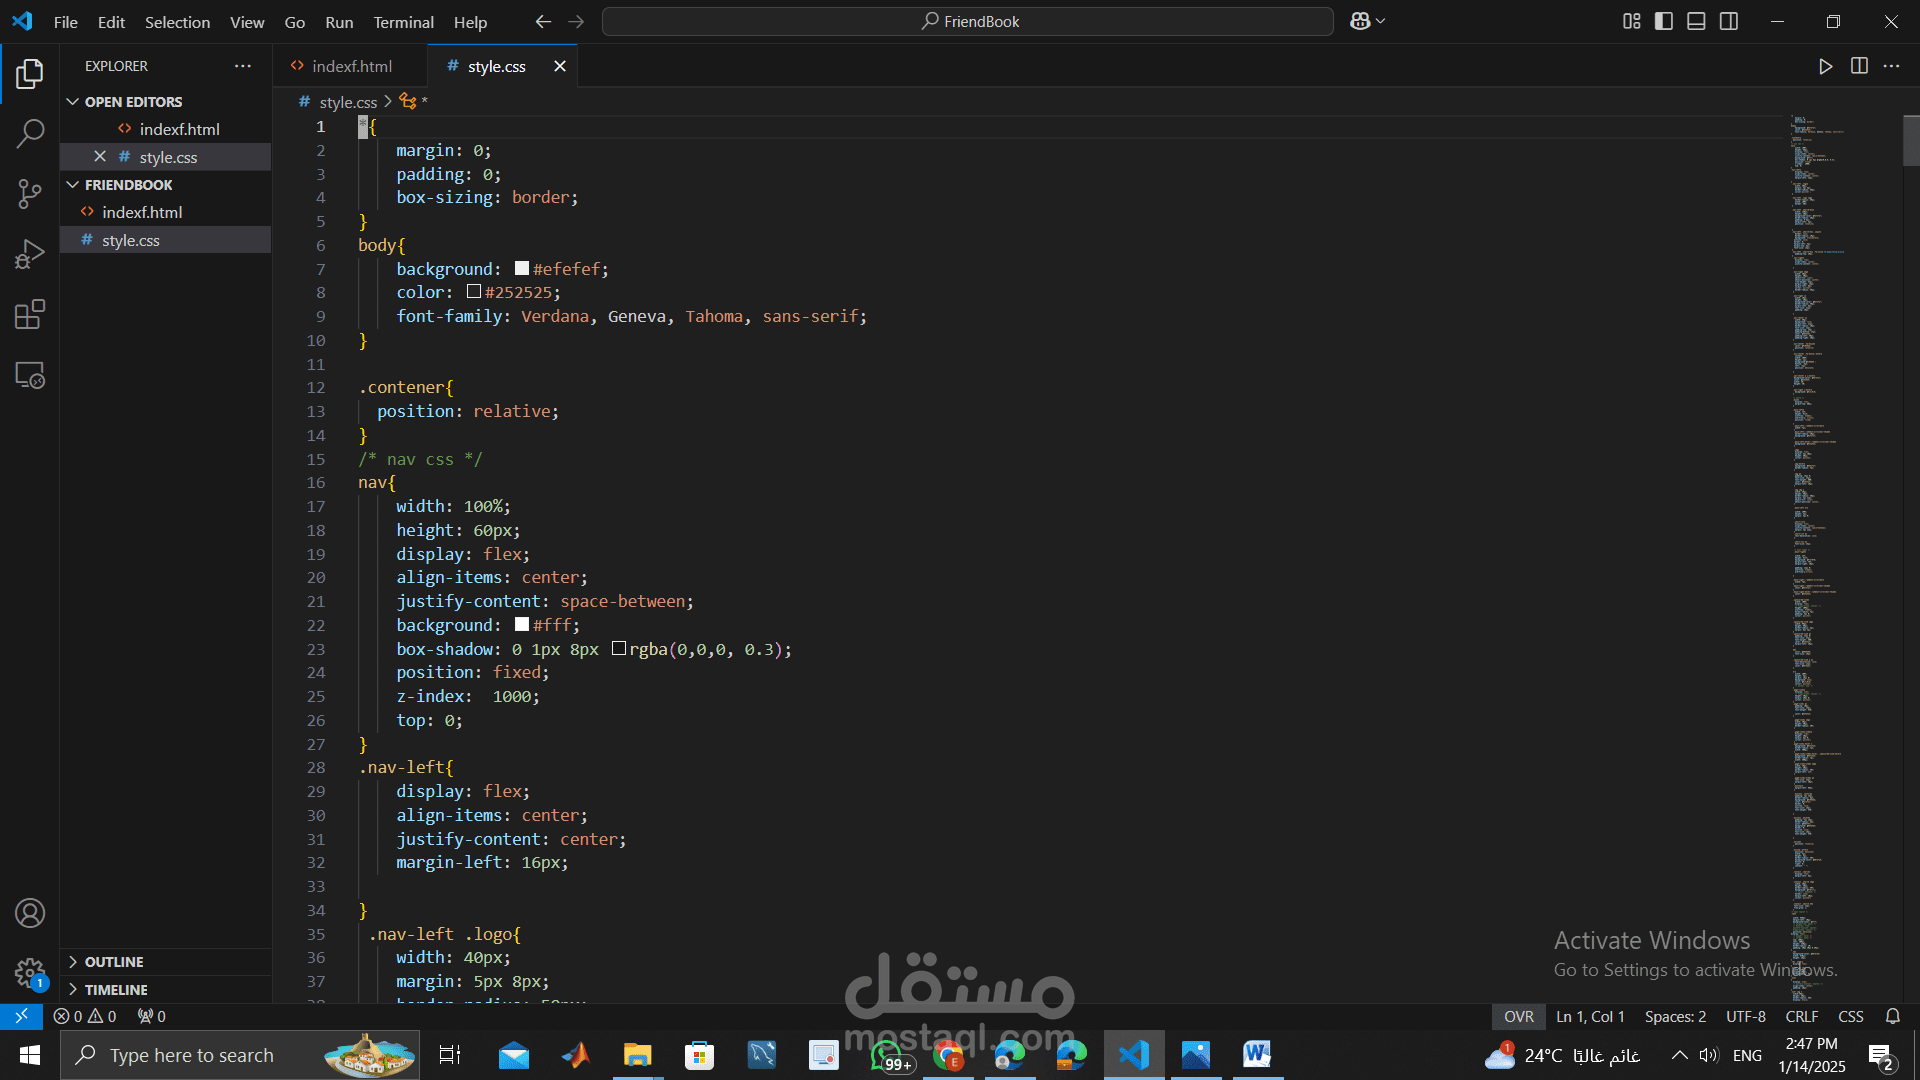Image resolution: width=1920 pixels, height=1080 pixels.
Task: Open the Search view in activity bar
Action: tap(30, 133)
